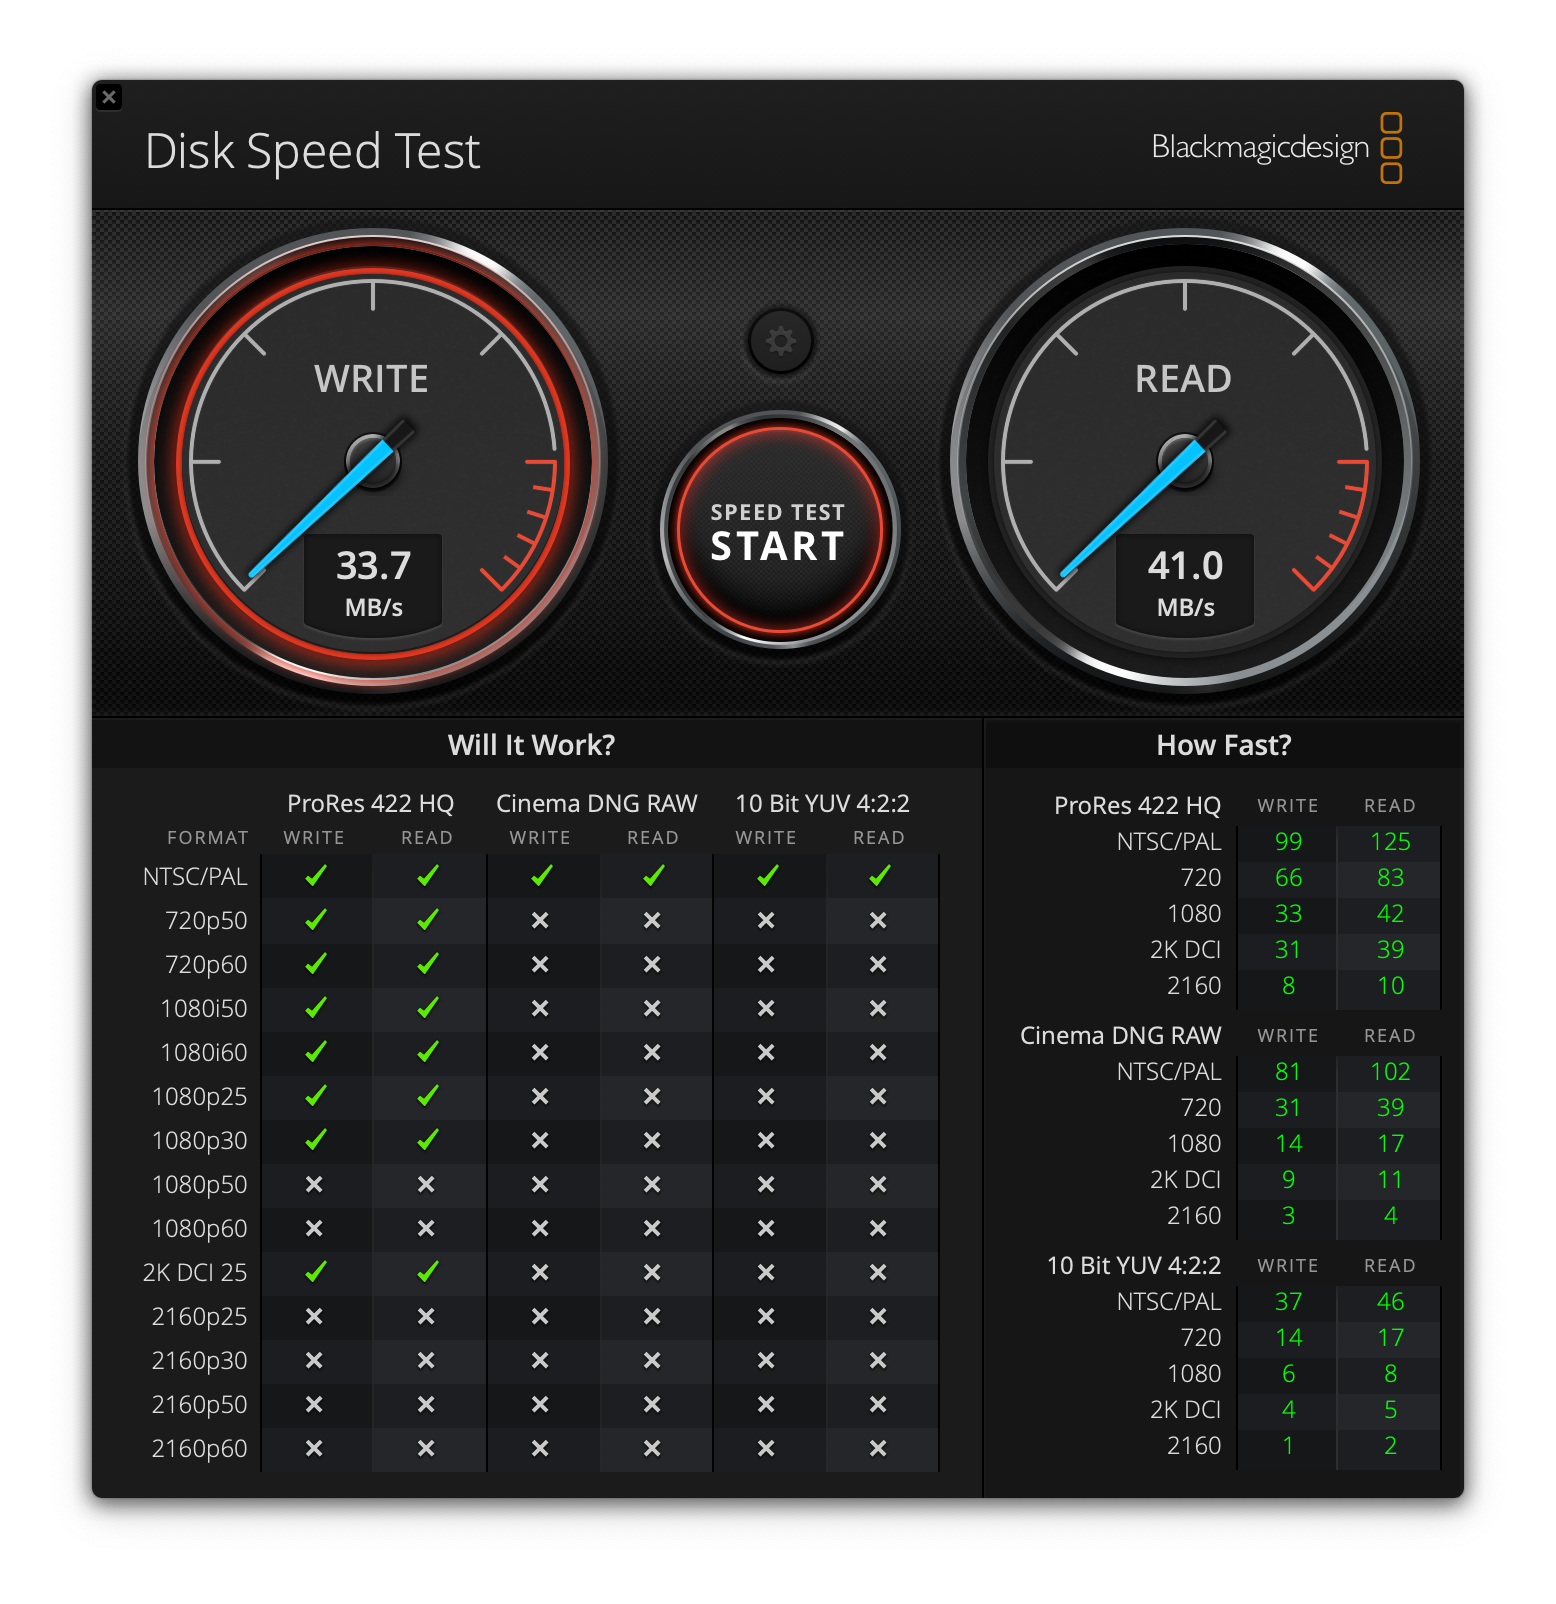Viewport: 1556px width, 1604px height.
Task: Click the NTSC/PAL format row label
Action: tap(195, 877)
